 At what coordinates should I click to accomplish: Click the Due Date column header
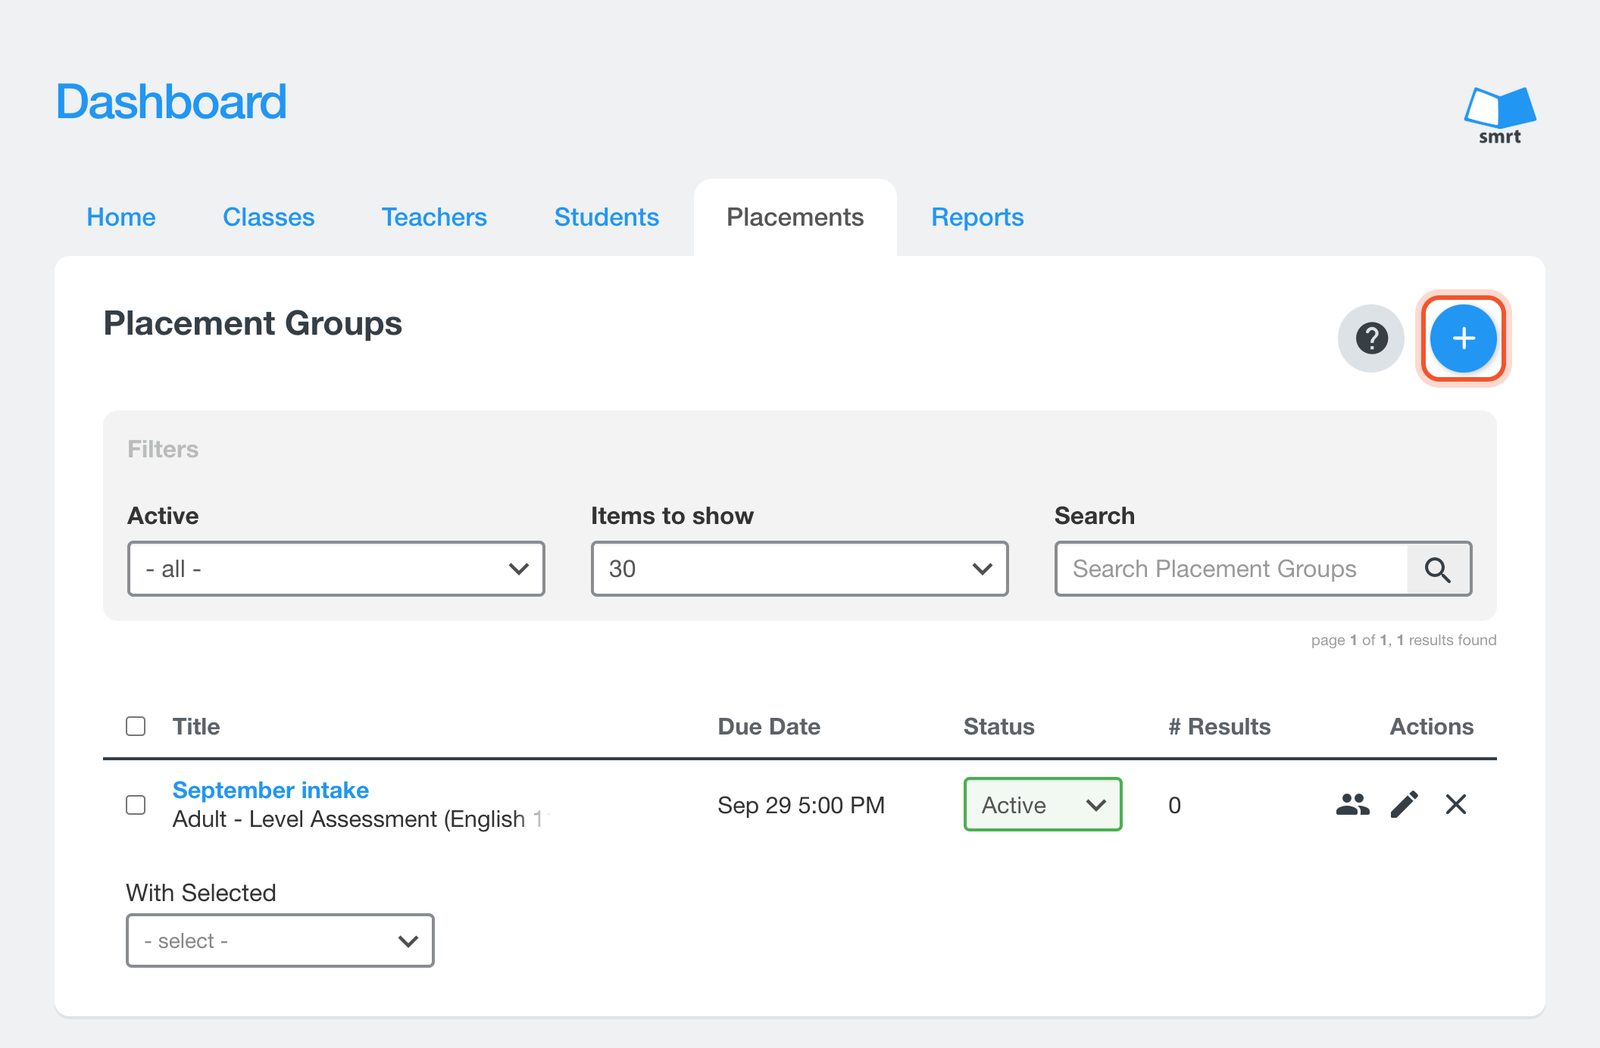769,727
